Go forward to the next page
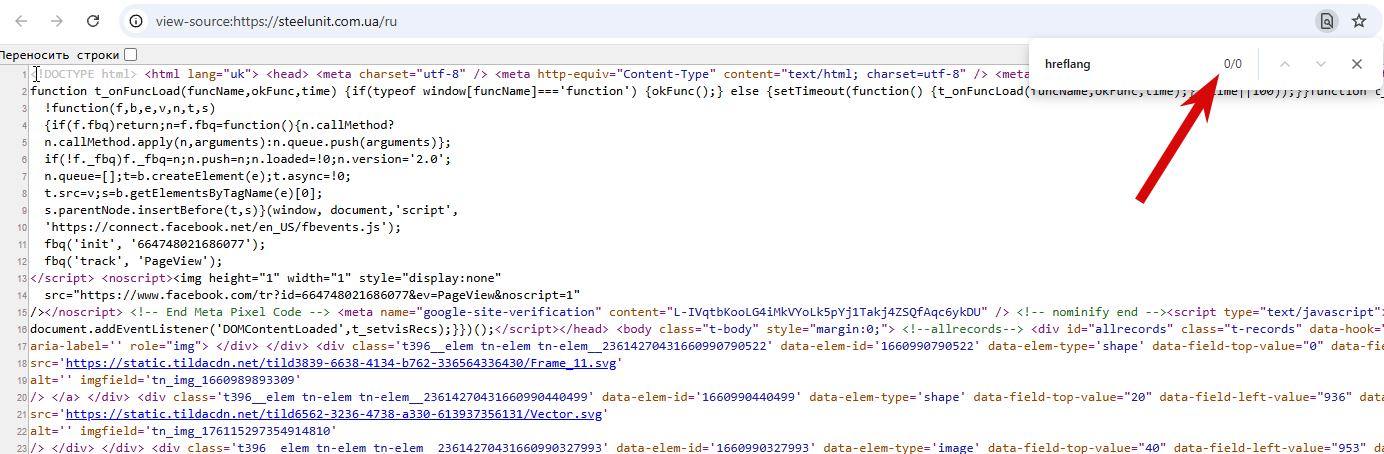Image resolution: width=1384 pixels, height=454 pixels. (57, 20)
